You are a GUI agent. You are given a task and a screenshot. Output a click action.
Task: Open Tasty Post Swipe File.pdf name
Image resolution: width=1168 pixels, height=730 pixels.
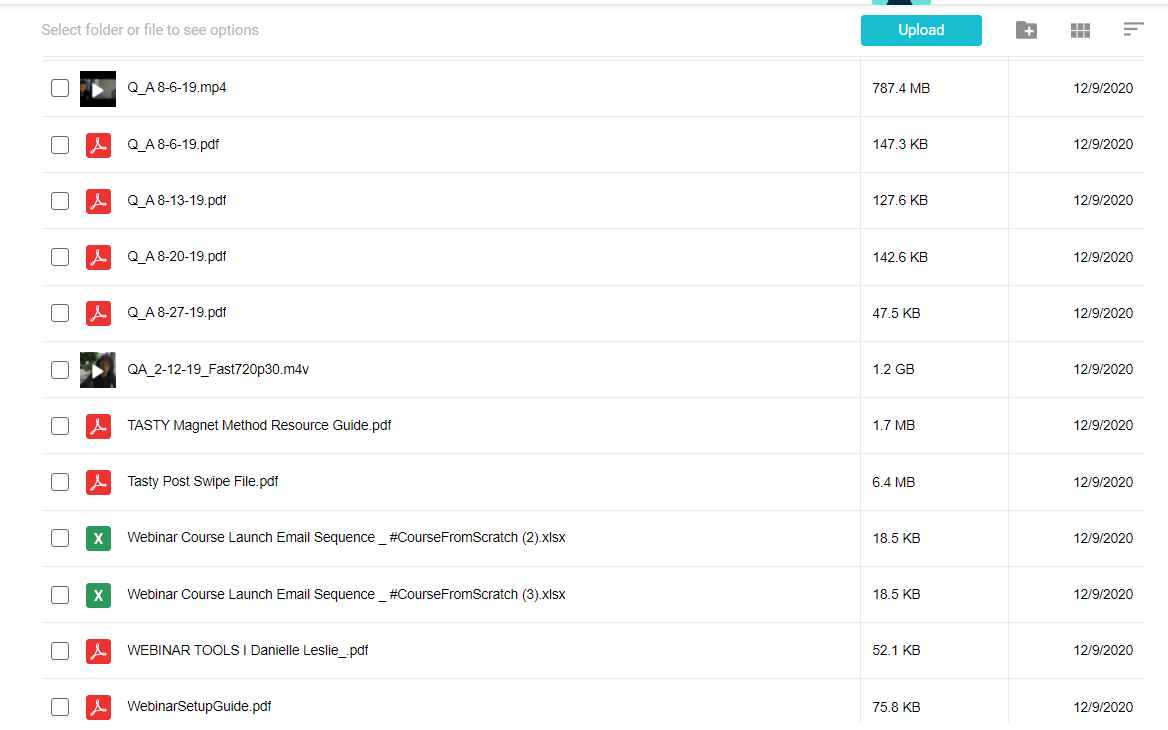pos(203,481)
